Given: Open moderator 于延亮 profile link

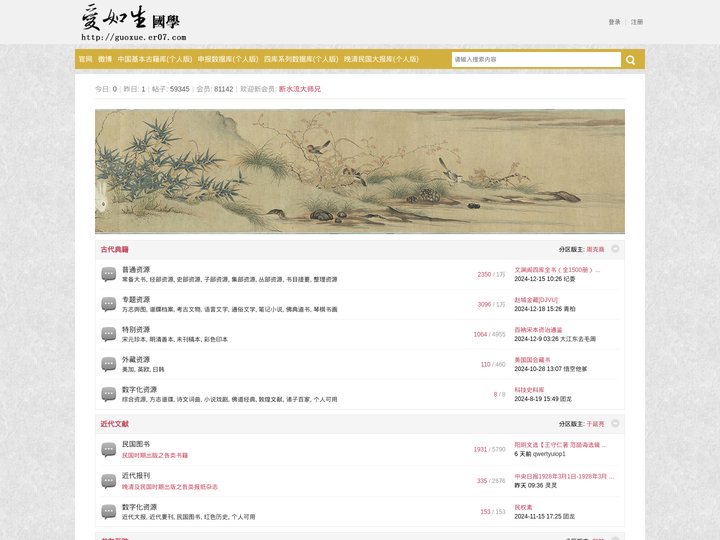Looking at the screenshot, I should (x=595, y=424).
